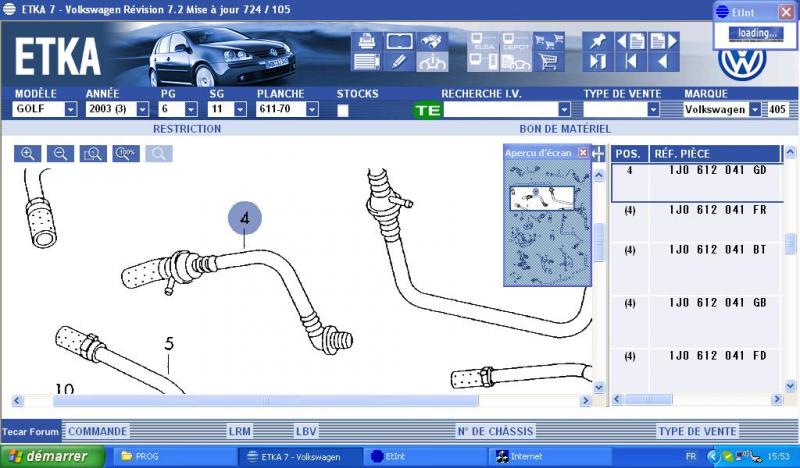Click position 4 callout in the diagram
This screenshot has width=800, height=468.
pos(245,218)
